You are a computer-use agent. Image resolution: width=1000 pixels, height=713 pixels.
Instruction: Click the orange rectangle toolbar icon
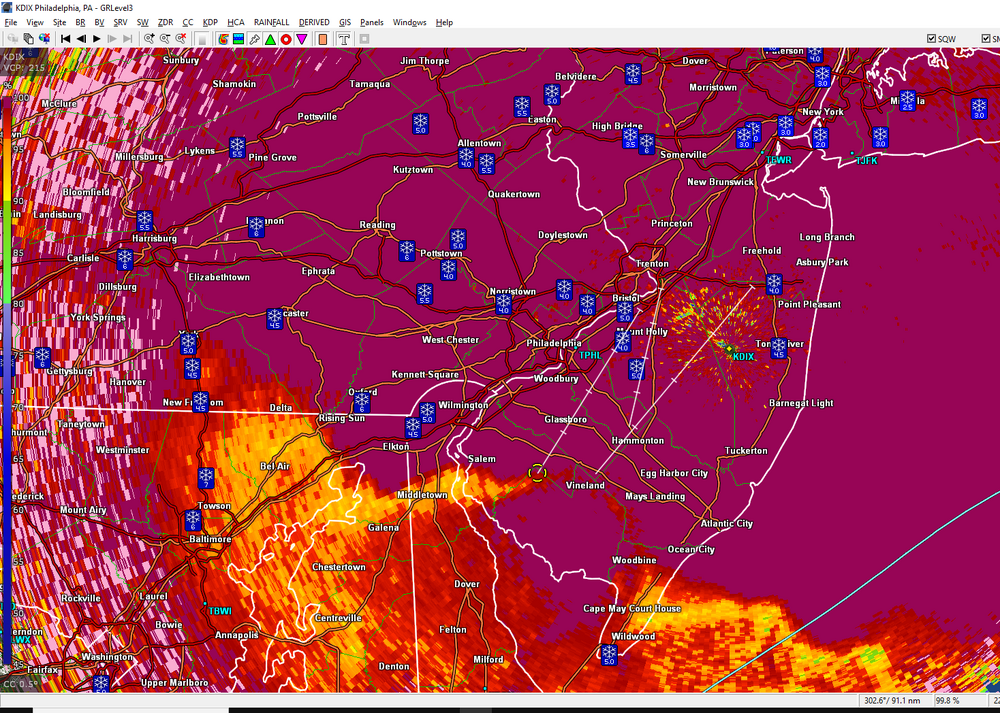(x=322, y=38)
